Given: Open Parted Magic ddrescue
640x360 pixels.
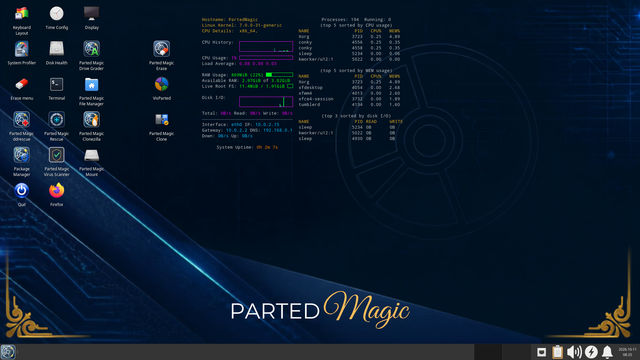Looking at the screenshot, I should pos(22,120).
